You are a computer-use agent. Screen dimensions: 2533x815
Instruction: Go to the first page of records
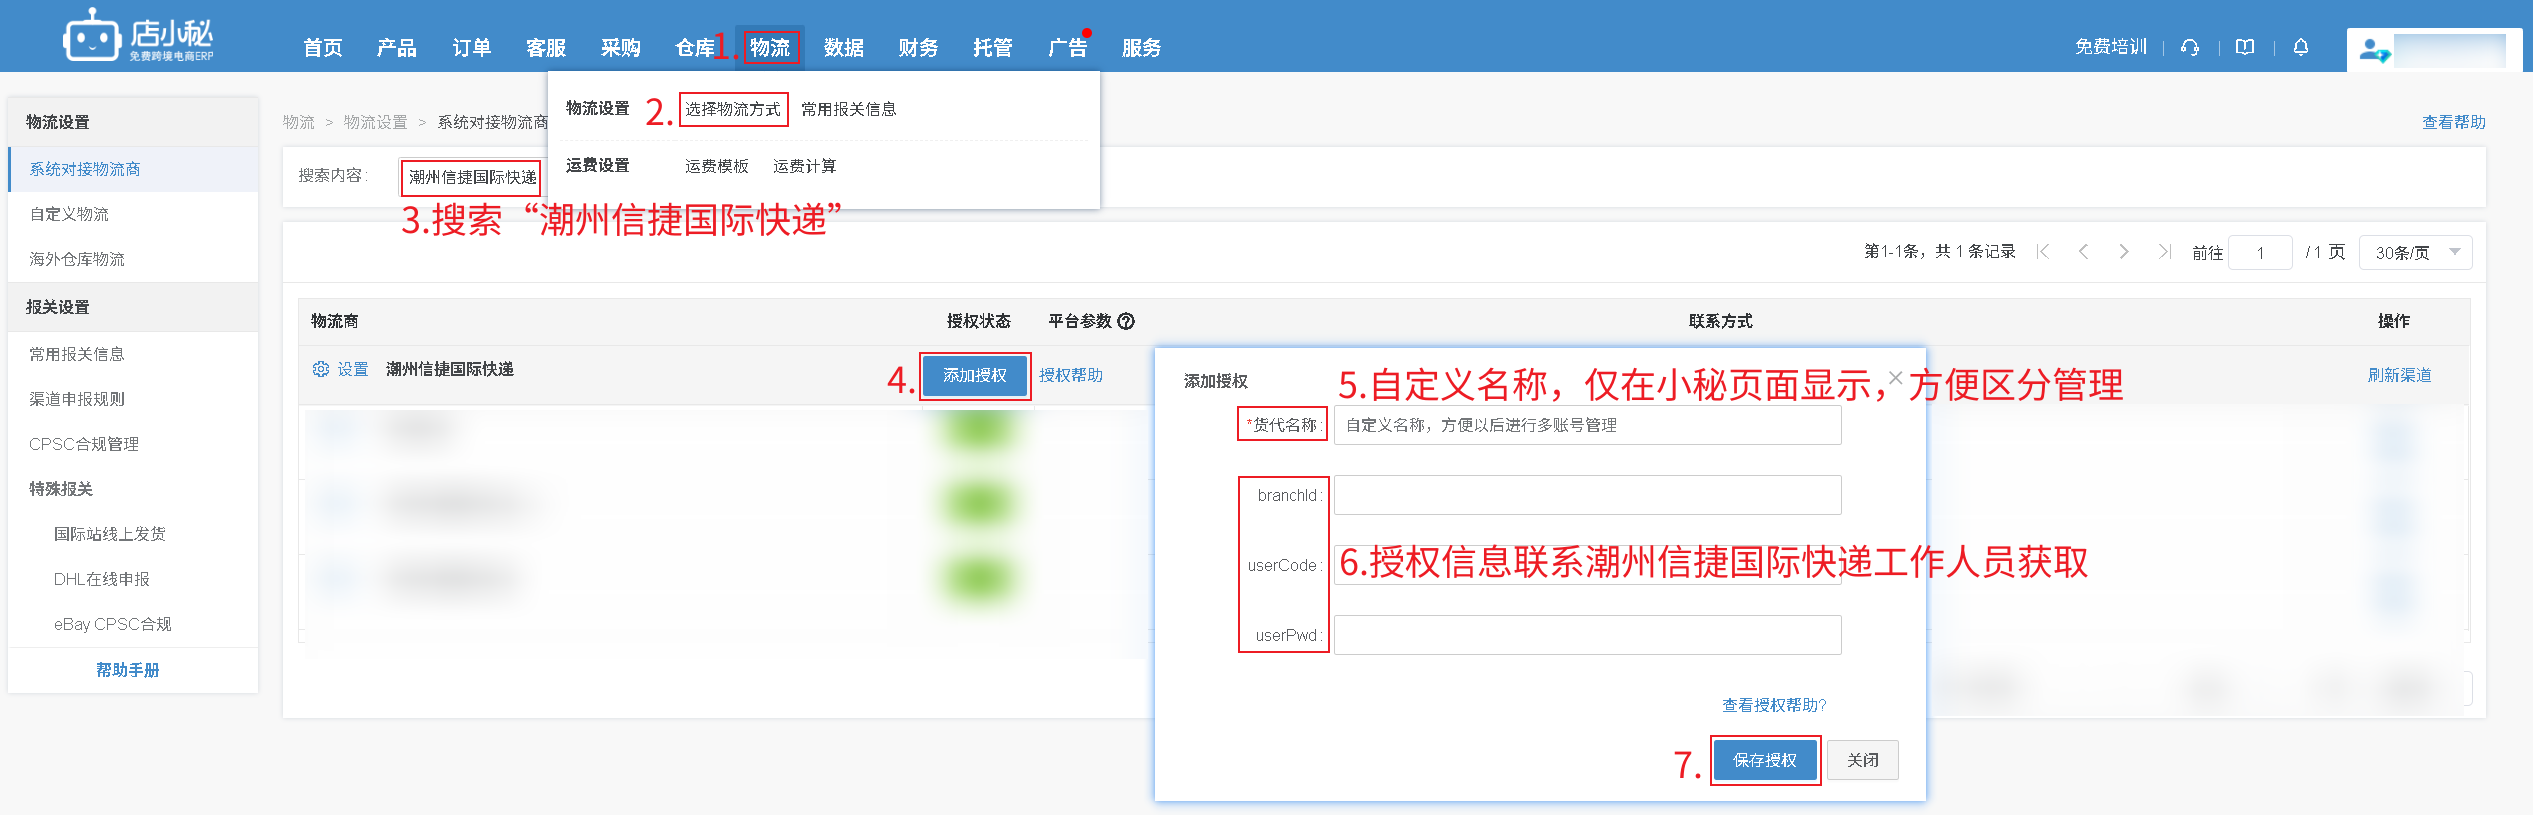2043,252
